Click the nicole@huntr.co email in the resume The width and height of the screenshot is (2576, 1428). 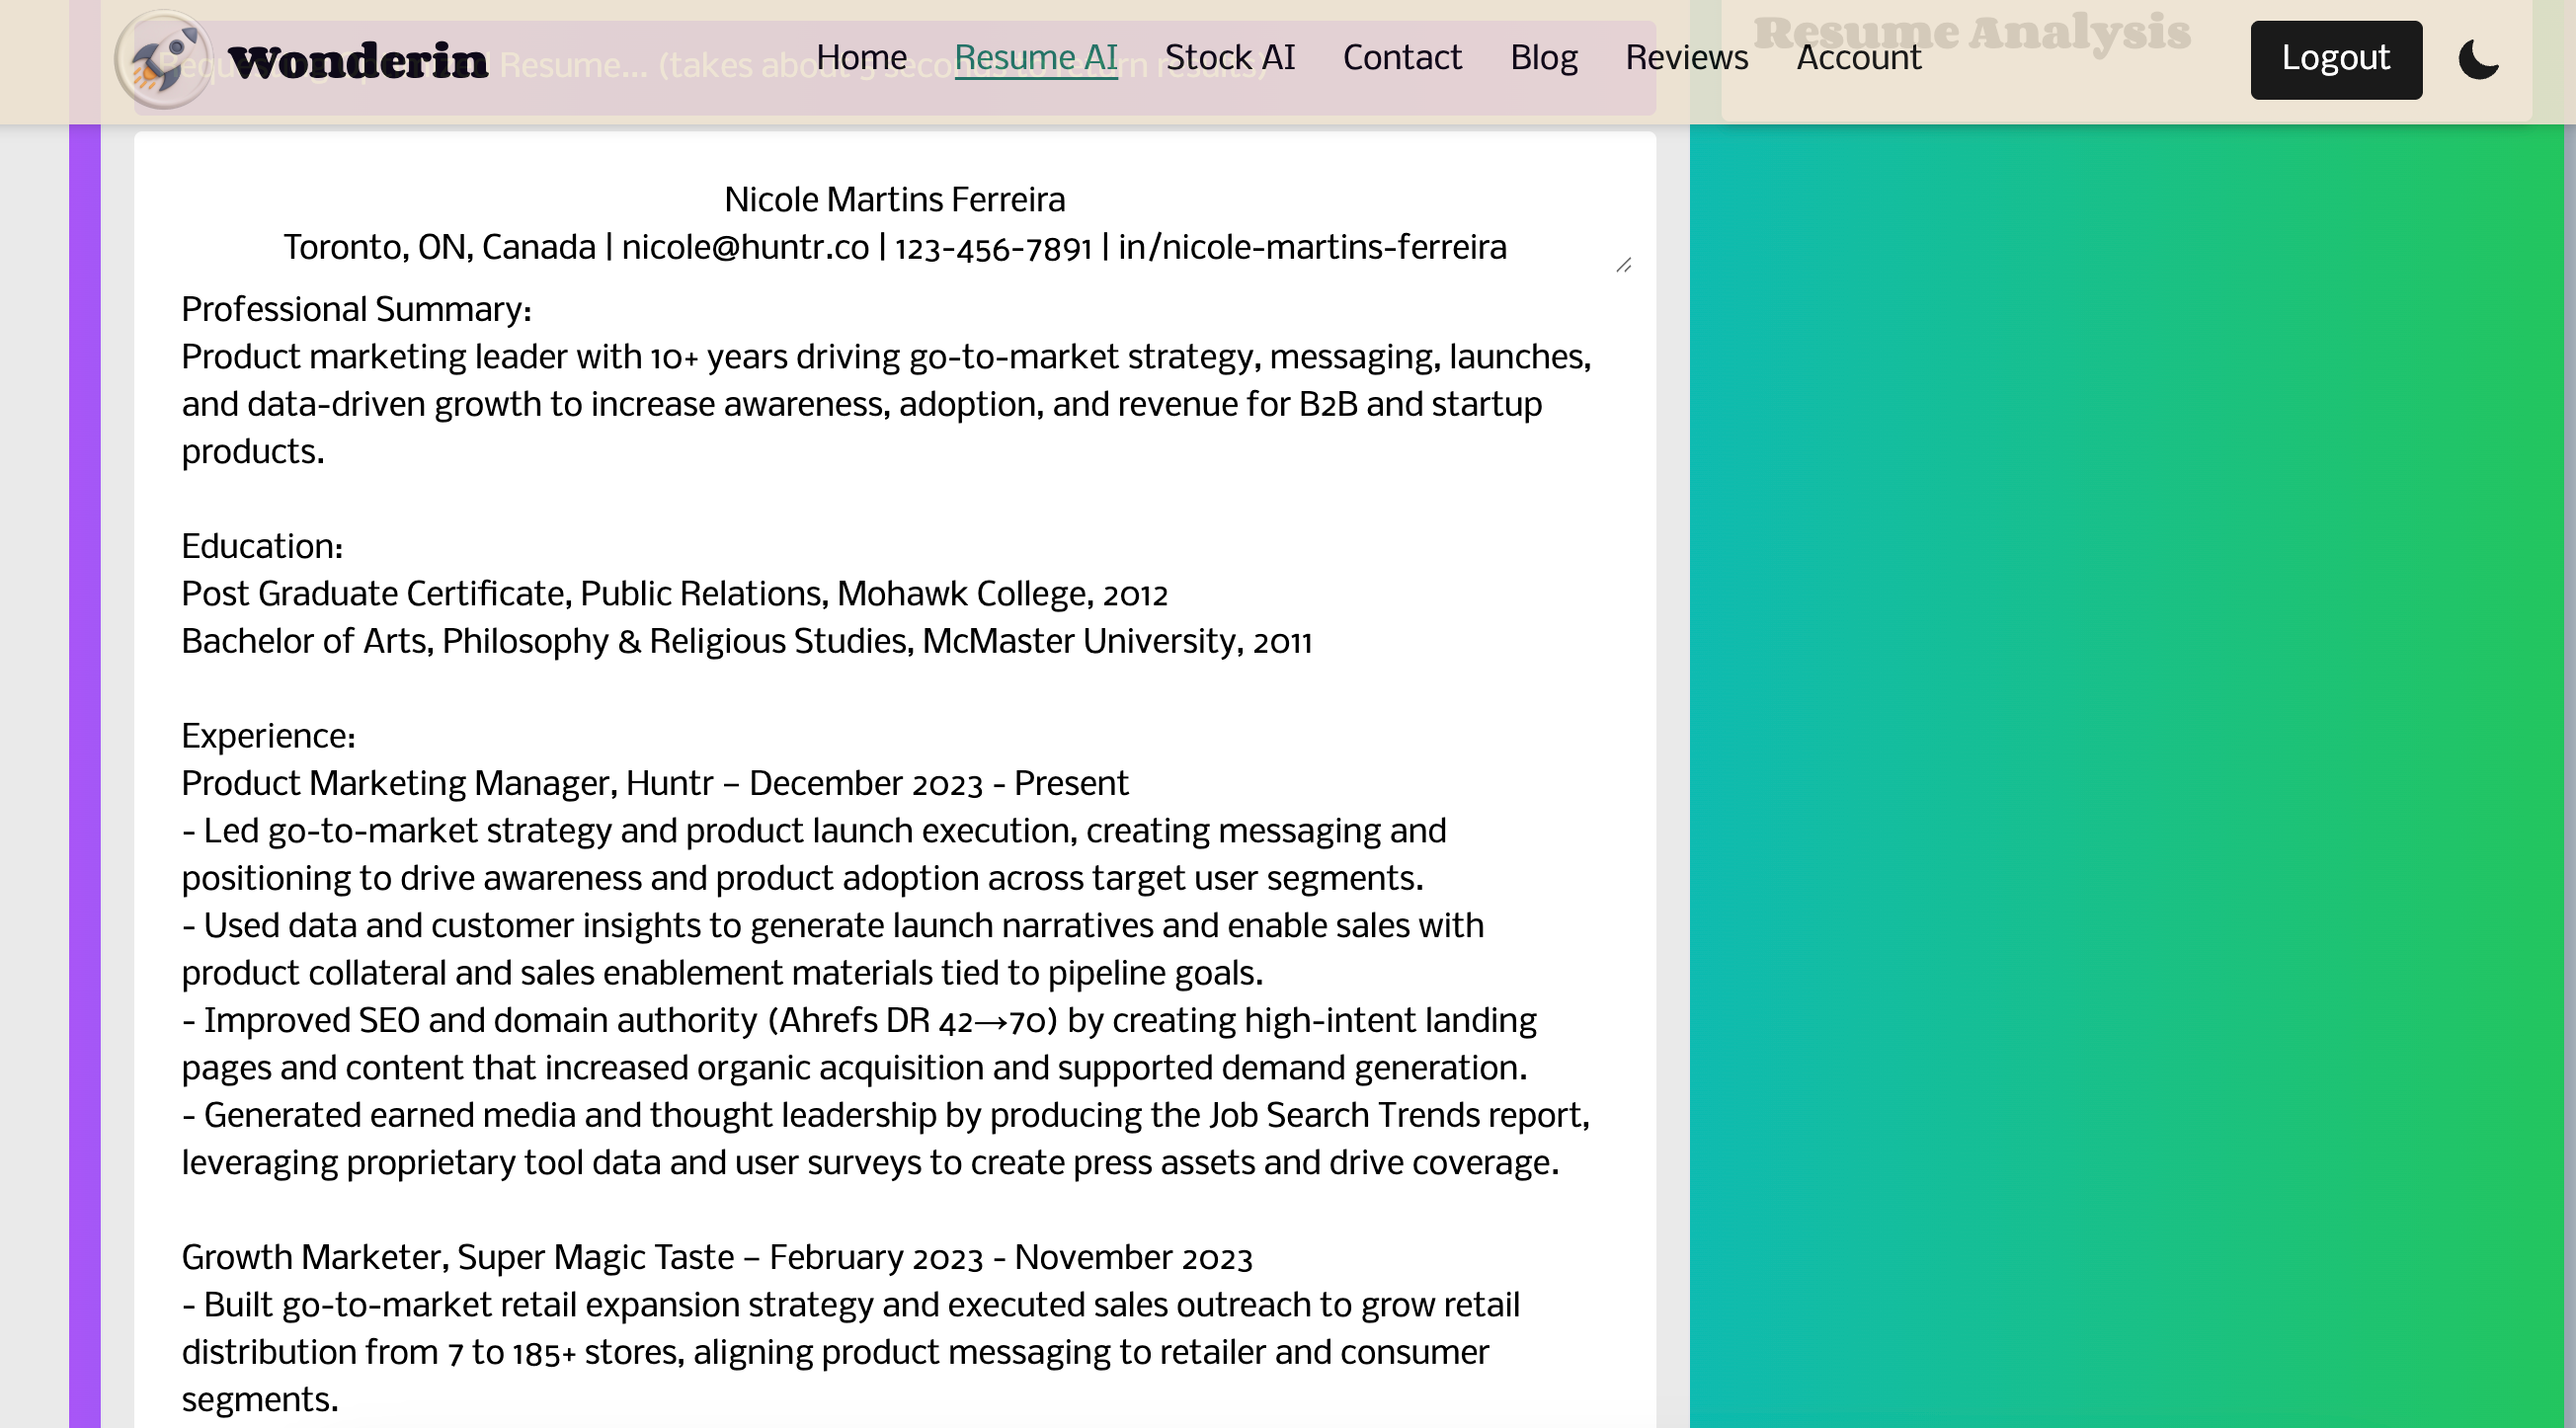click(745, 248)
